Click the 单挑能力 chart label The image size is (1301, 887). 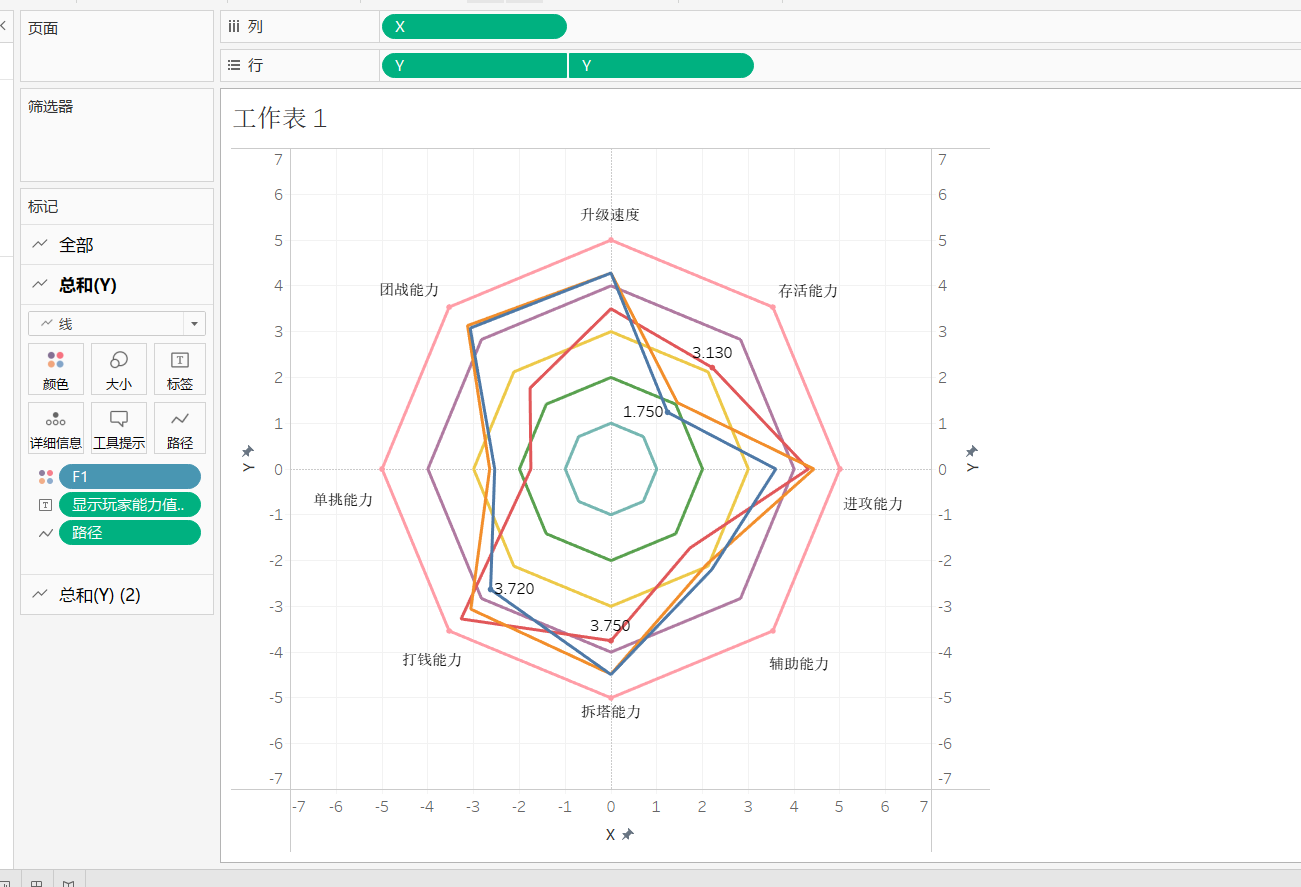tap(343, 498)
